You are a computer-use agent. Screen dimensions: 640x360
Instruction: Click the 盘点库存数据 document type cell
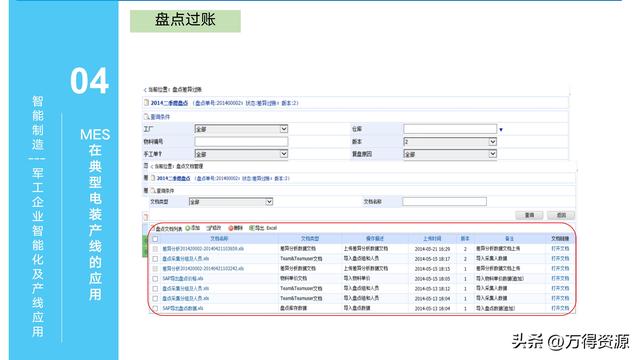pyautogui.click(x=293, y=309)
